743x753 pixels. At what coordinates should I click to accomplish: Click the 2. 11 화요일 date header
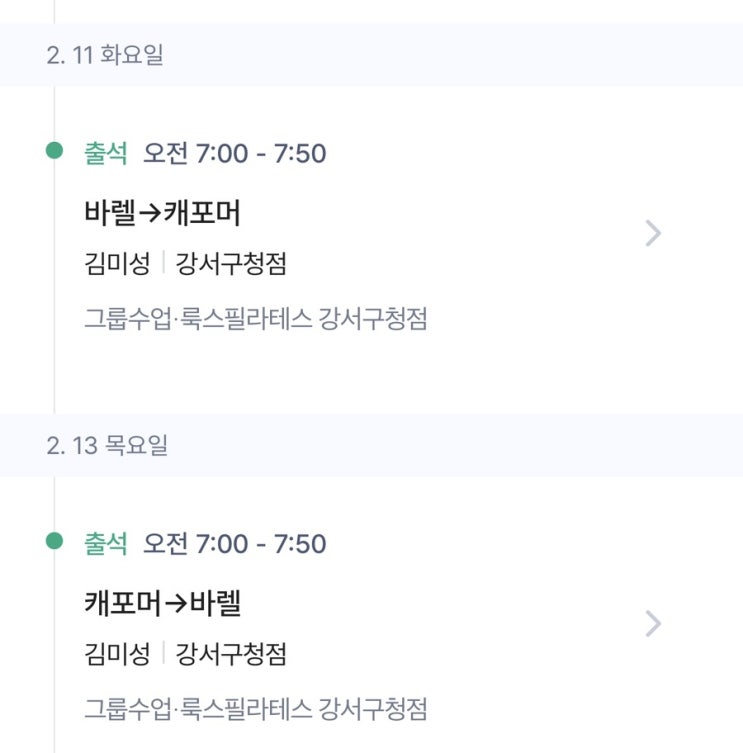[x=105, y=55]
